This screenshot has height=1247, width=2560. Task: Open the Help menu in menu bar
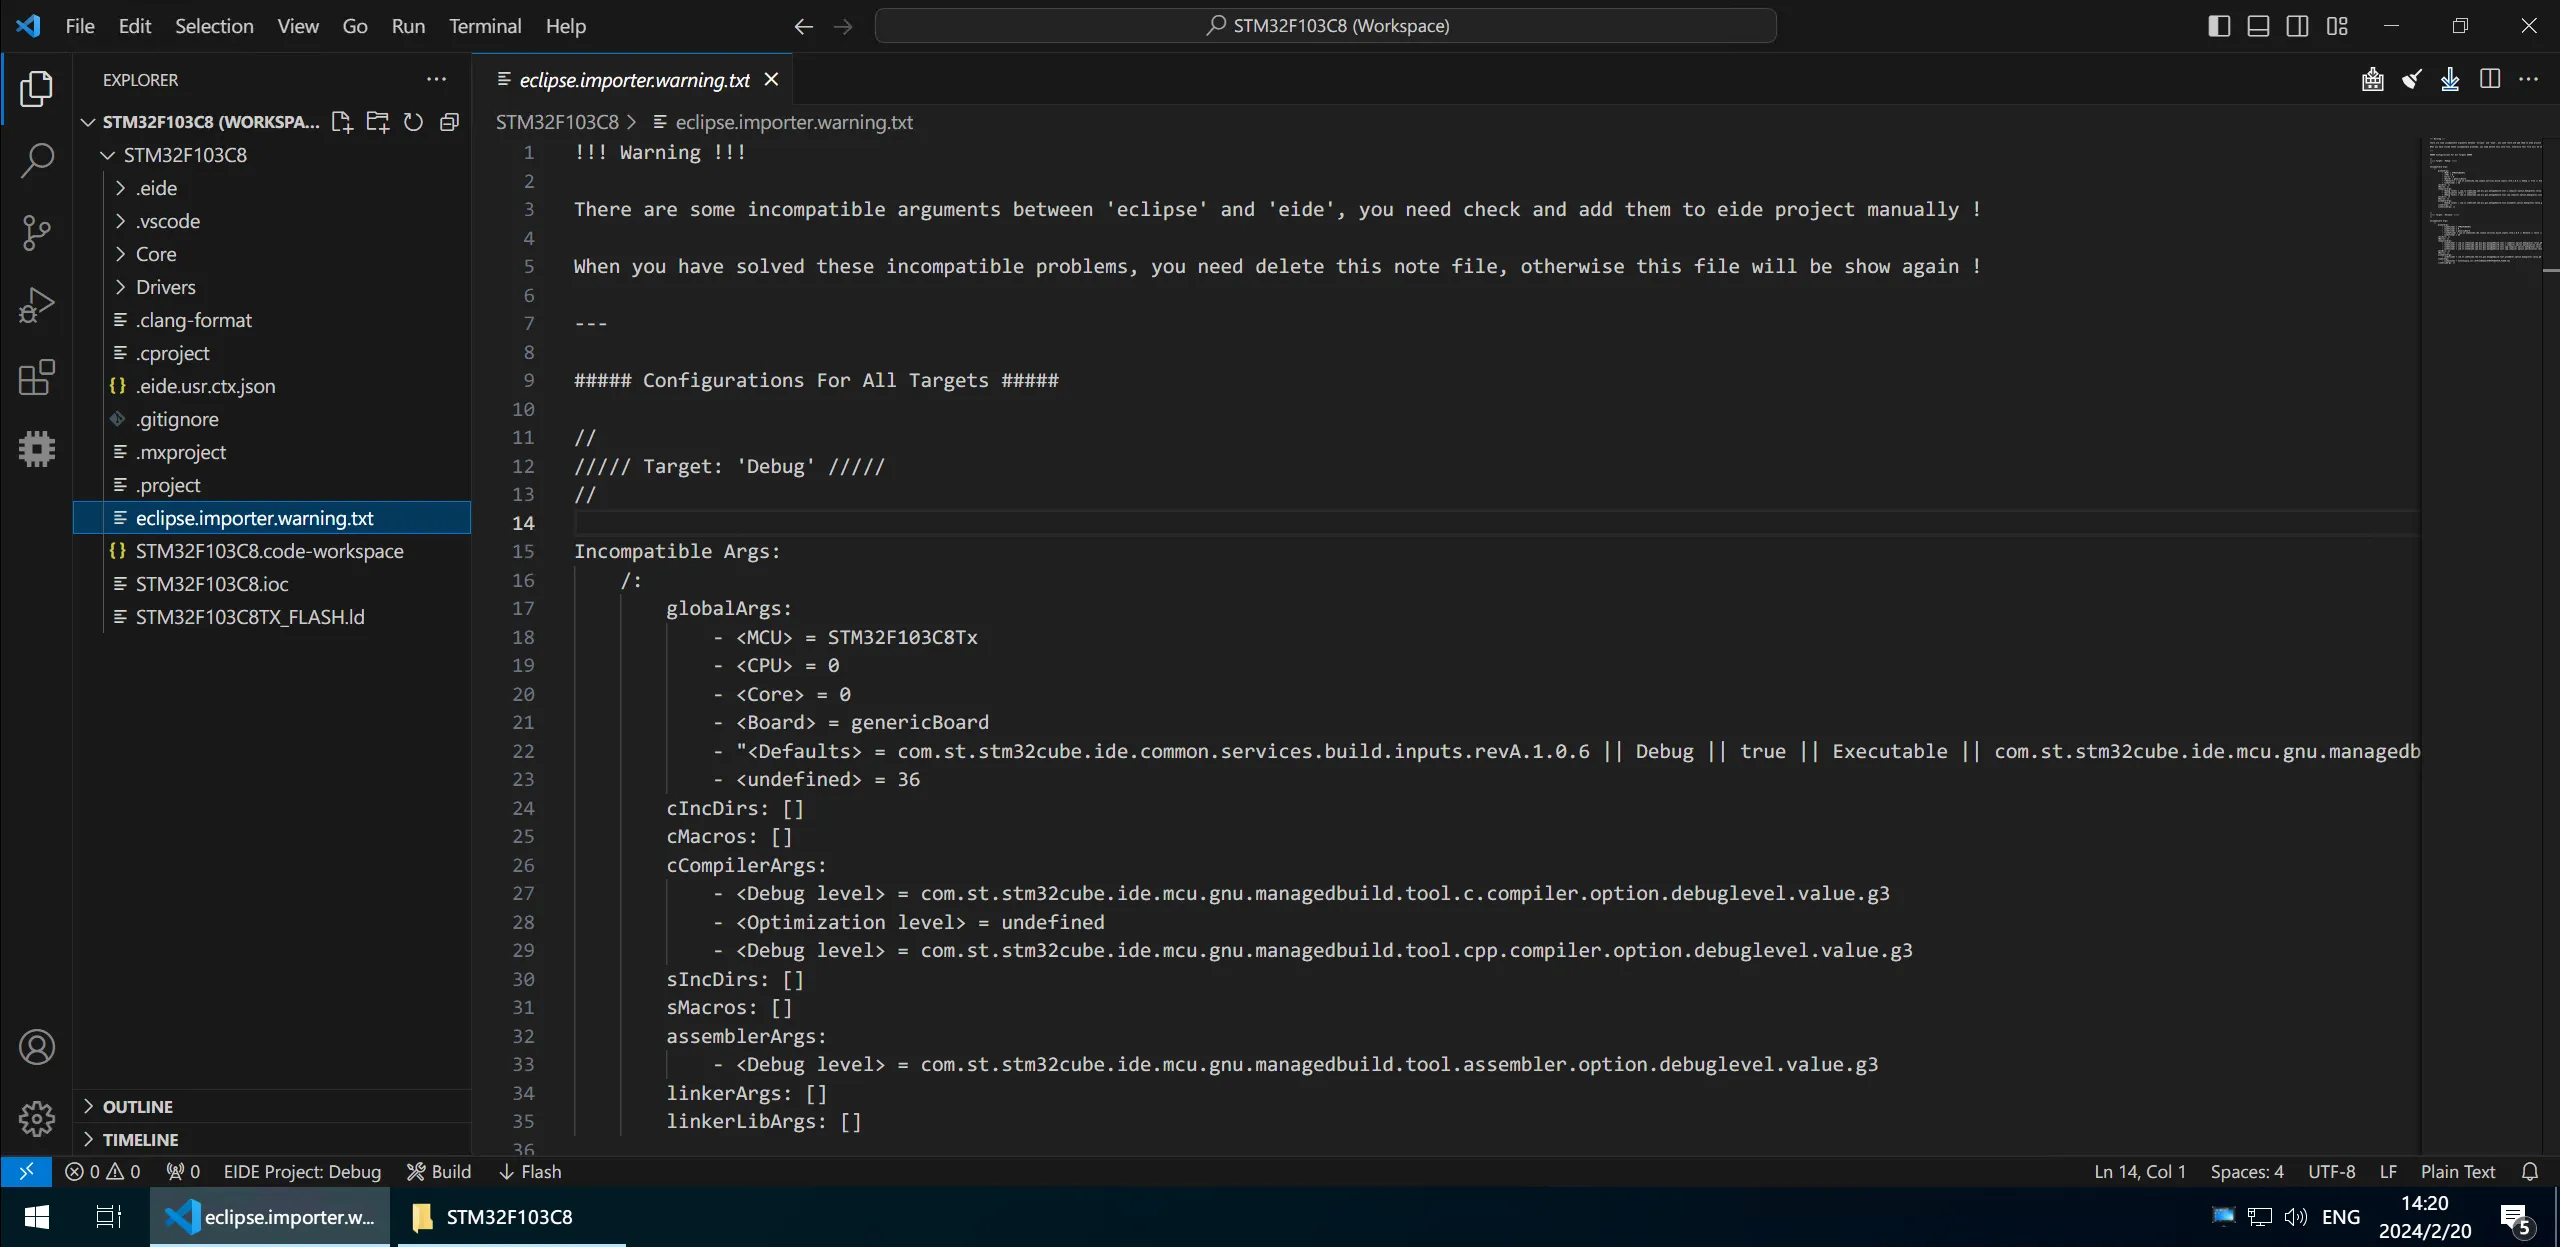point(567,24)
